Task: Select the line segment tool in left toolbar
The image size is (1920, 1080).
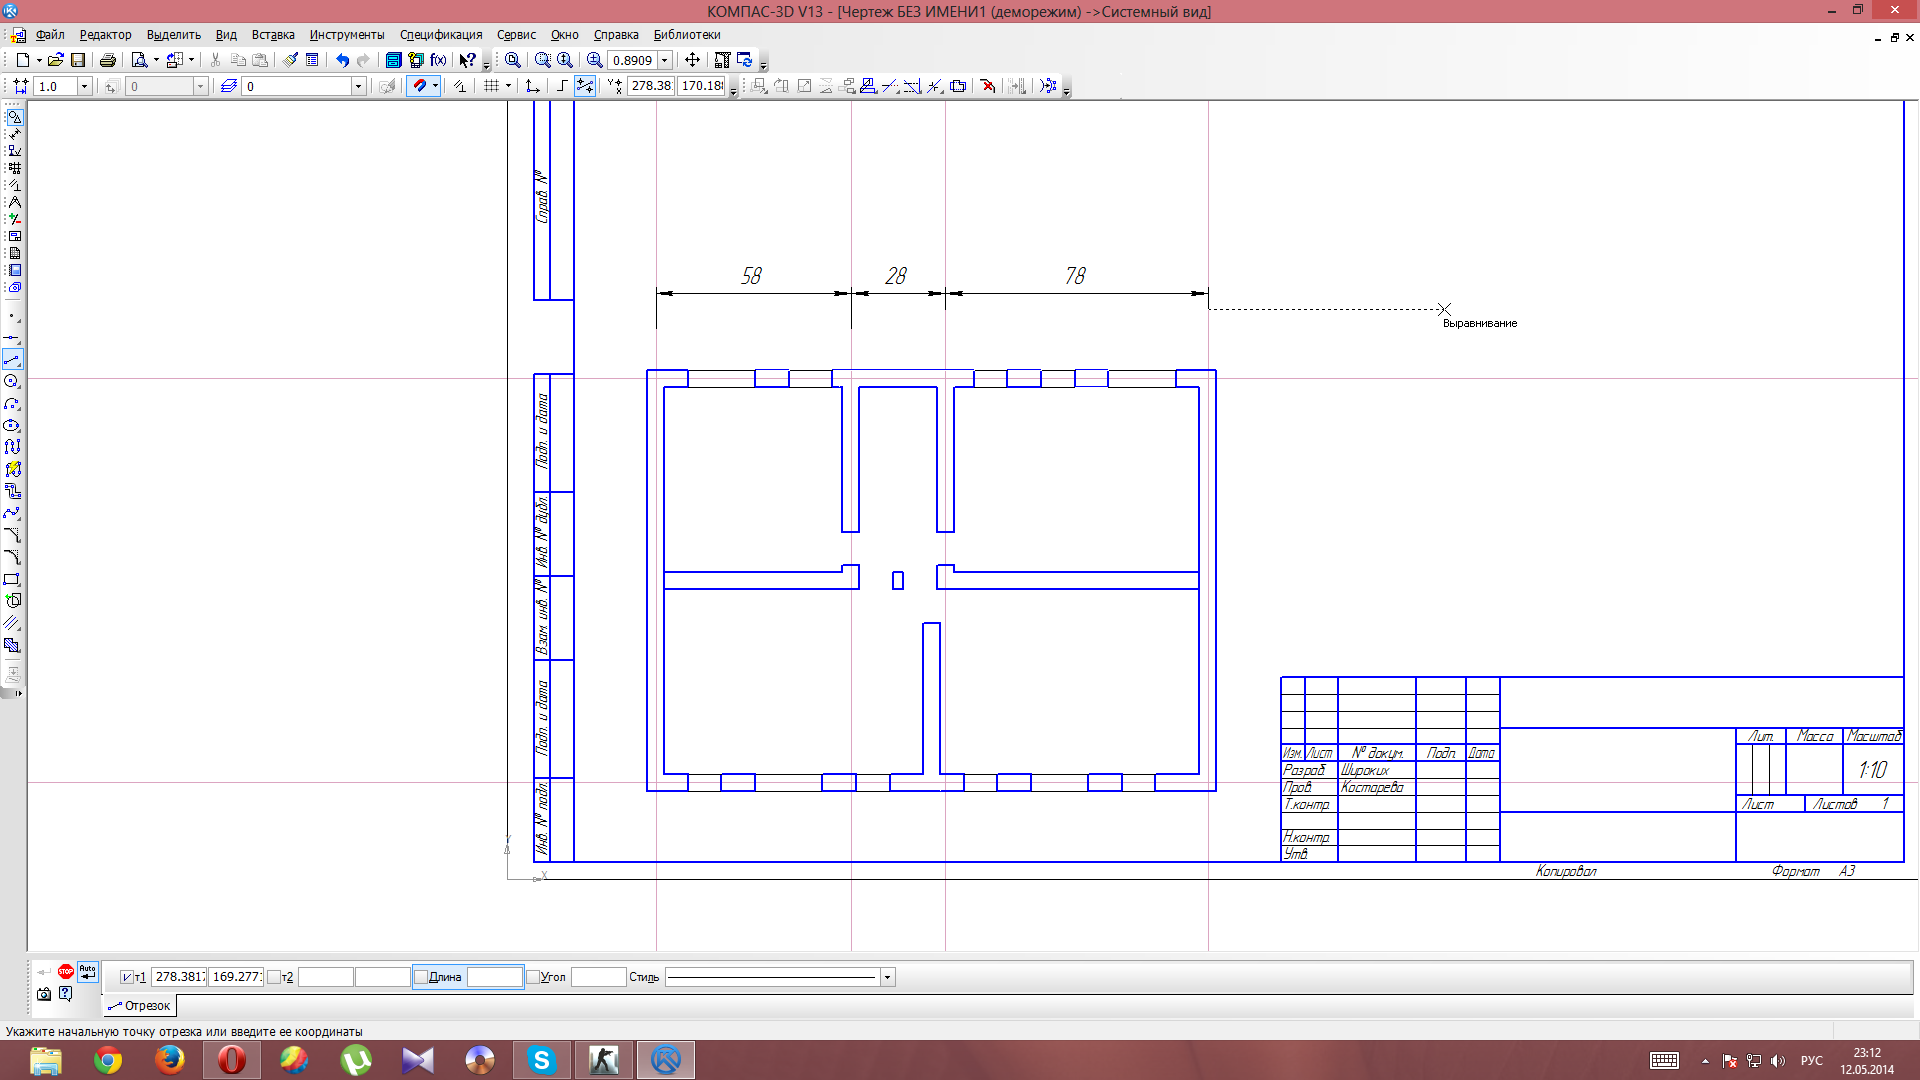Action: point(13,359)
